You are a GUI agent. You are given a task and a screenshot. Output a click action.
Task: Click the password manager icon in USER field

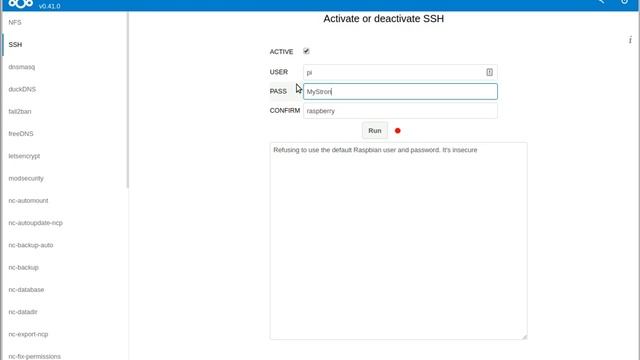pos(489,72)
